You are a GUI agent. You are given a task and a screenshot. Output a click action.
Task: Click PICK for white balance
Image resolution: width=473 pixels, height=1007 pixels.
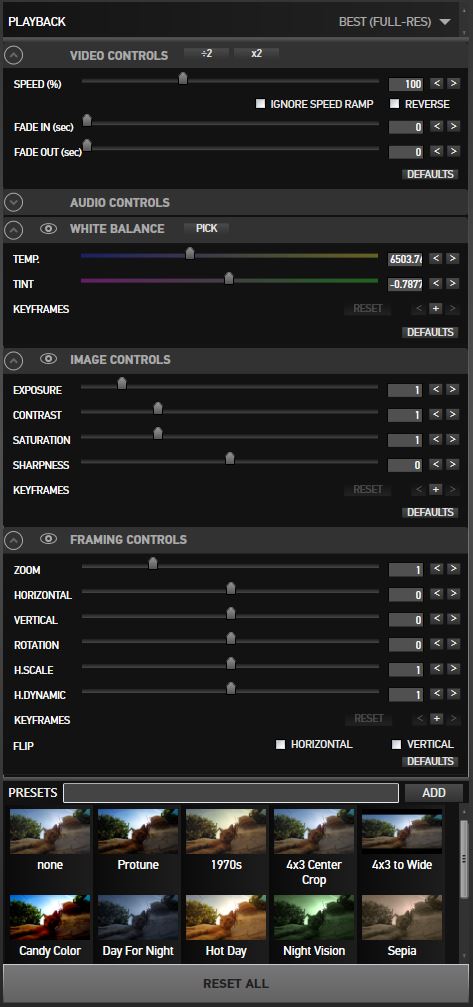(207, 228)
